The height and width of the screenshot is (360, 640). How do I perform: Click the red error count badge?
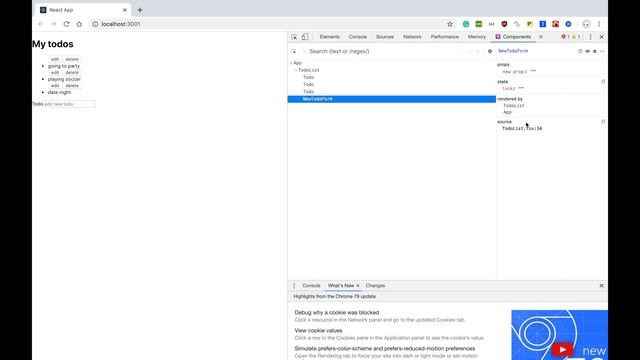[x=565, y=37]
